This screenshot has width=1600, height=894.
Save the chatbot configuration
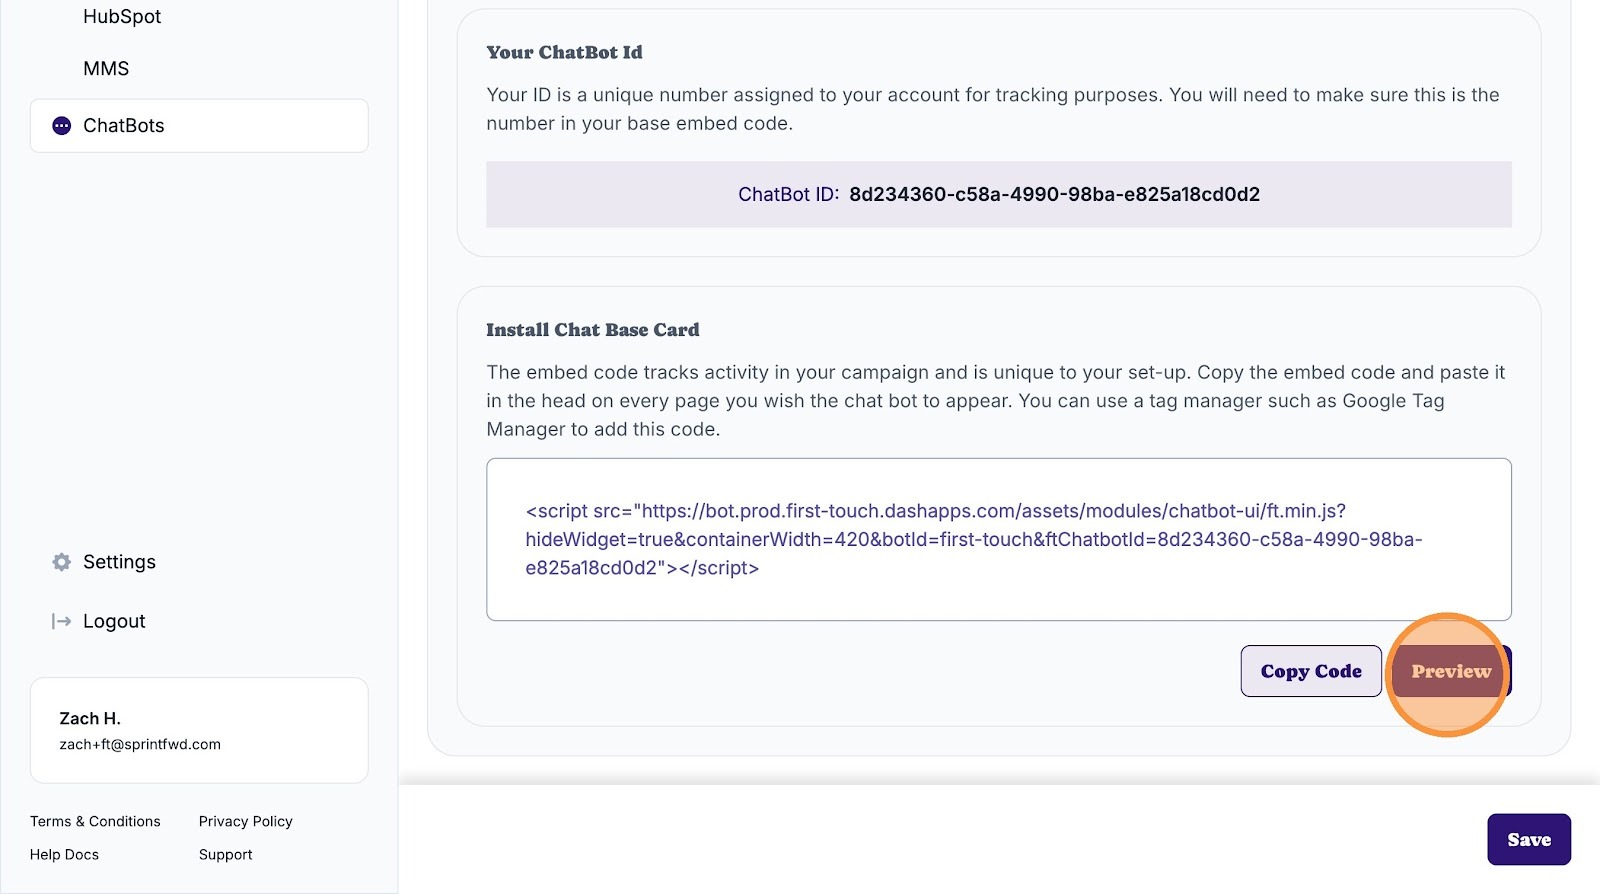click(x=1529, y=840)
